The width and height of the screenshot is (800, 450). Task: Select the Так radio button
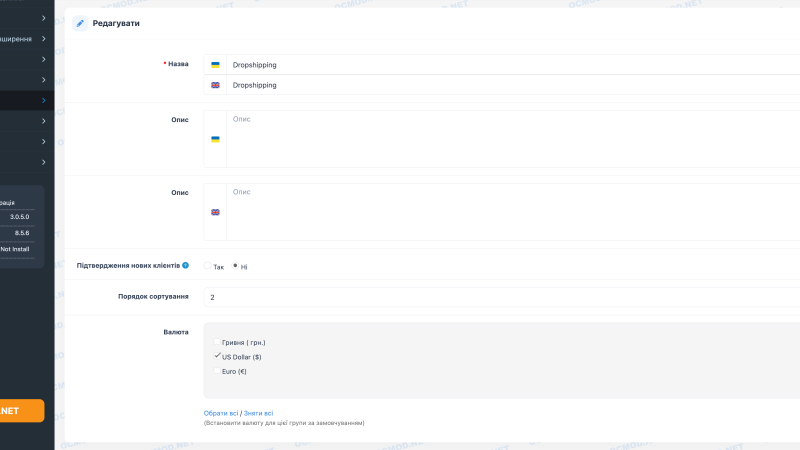tap(208, 266)
